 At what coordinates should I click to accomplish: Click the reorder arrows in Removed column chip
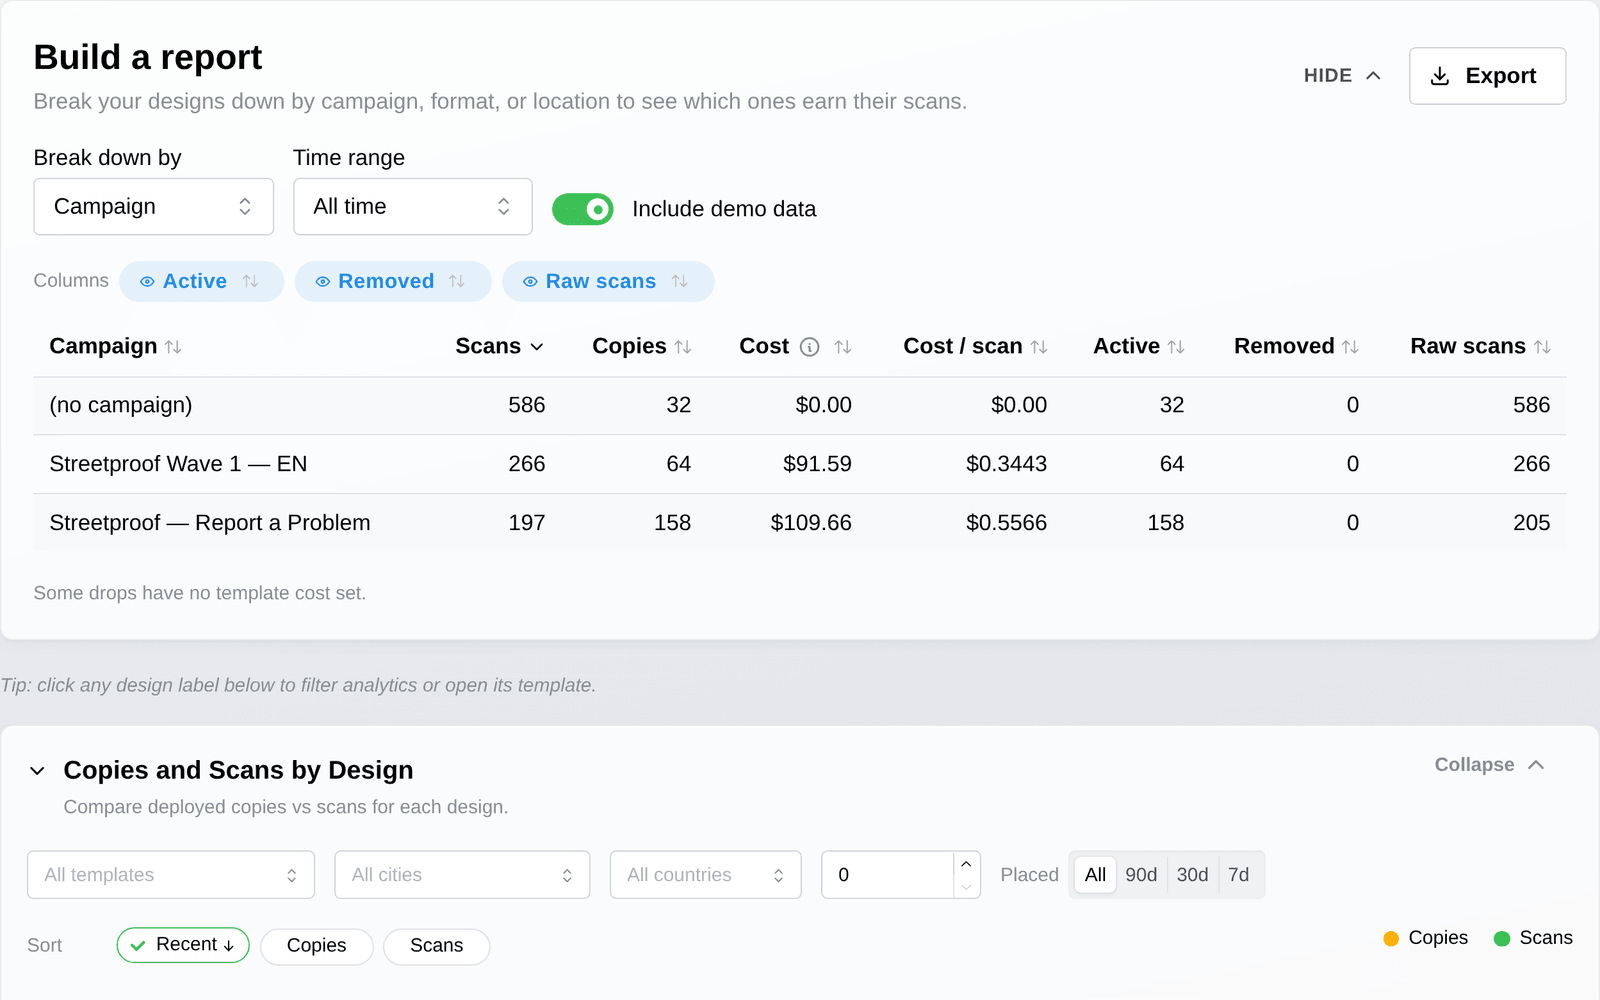click(x=457, y=282)
